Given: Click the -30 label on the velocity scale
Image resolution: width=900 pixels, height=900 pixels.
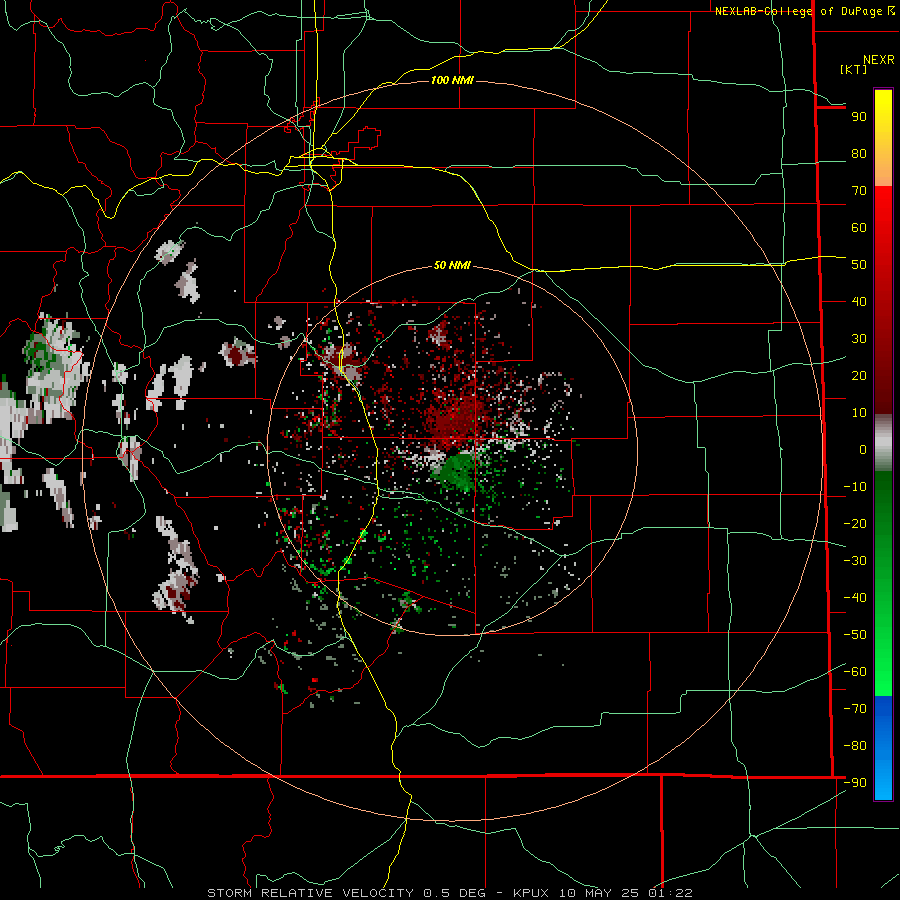Looking at the screenshot, I should [x=855, y=561].
